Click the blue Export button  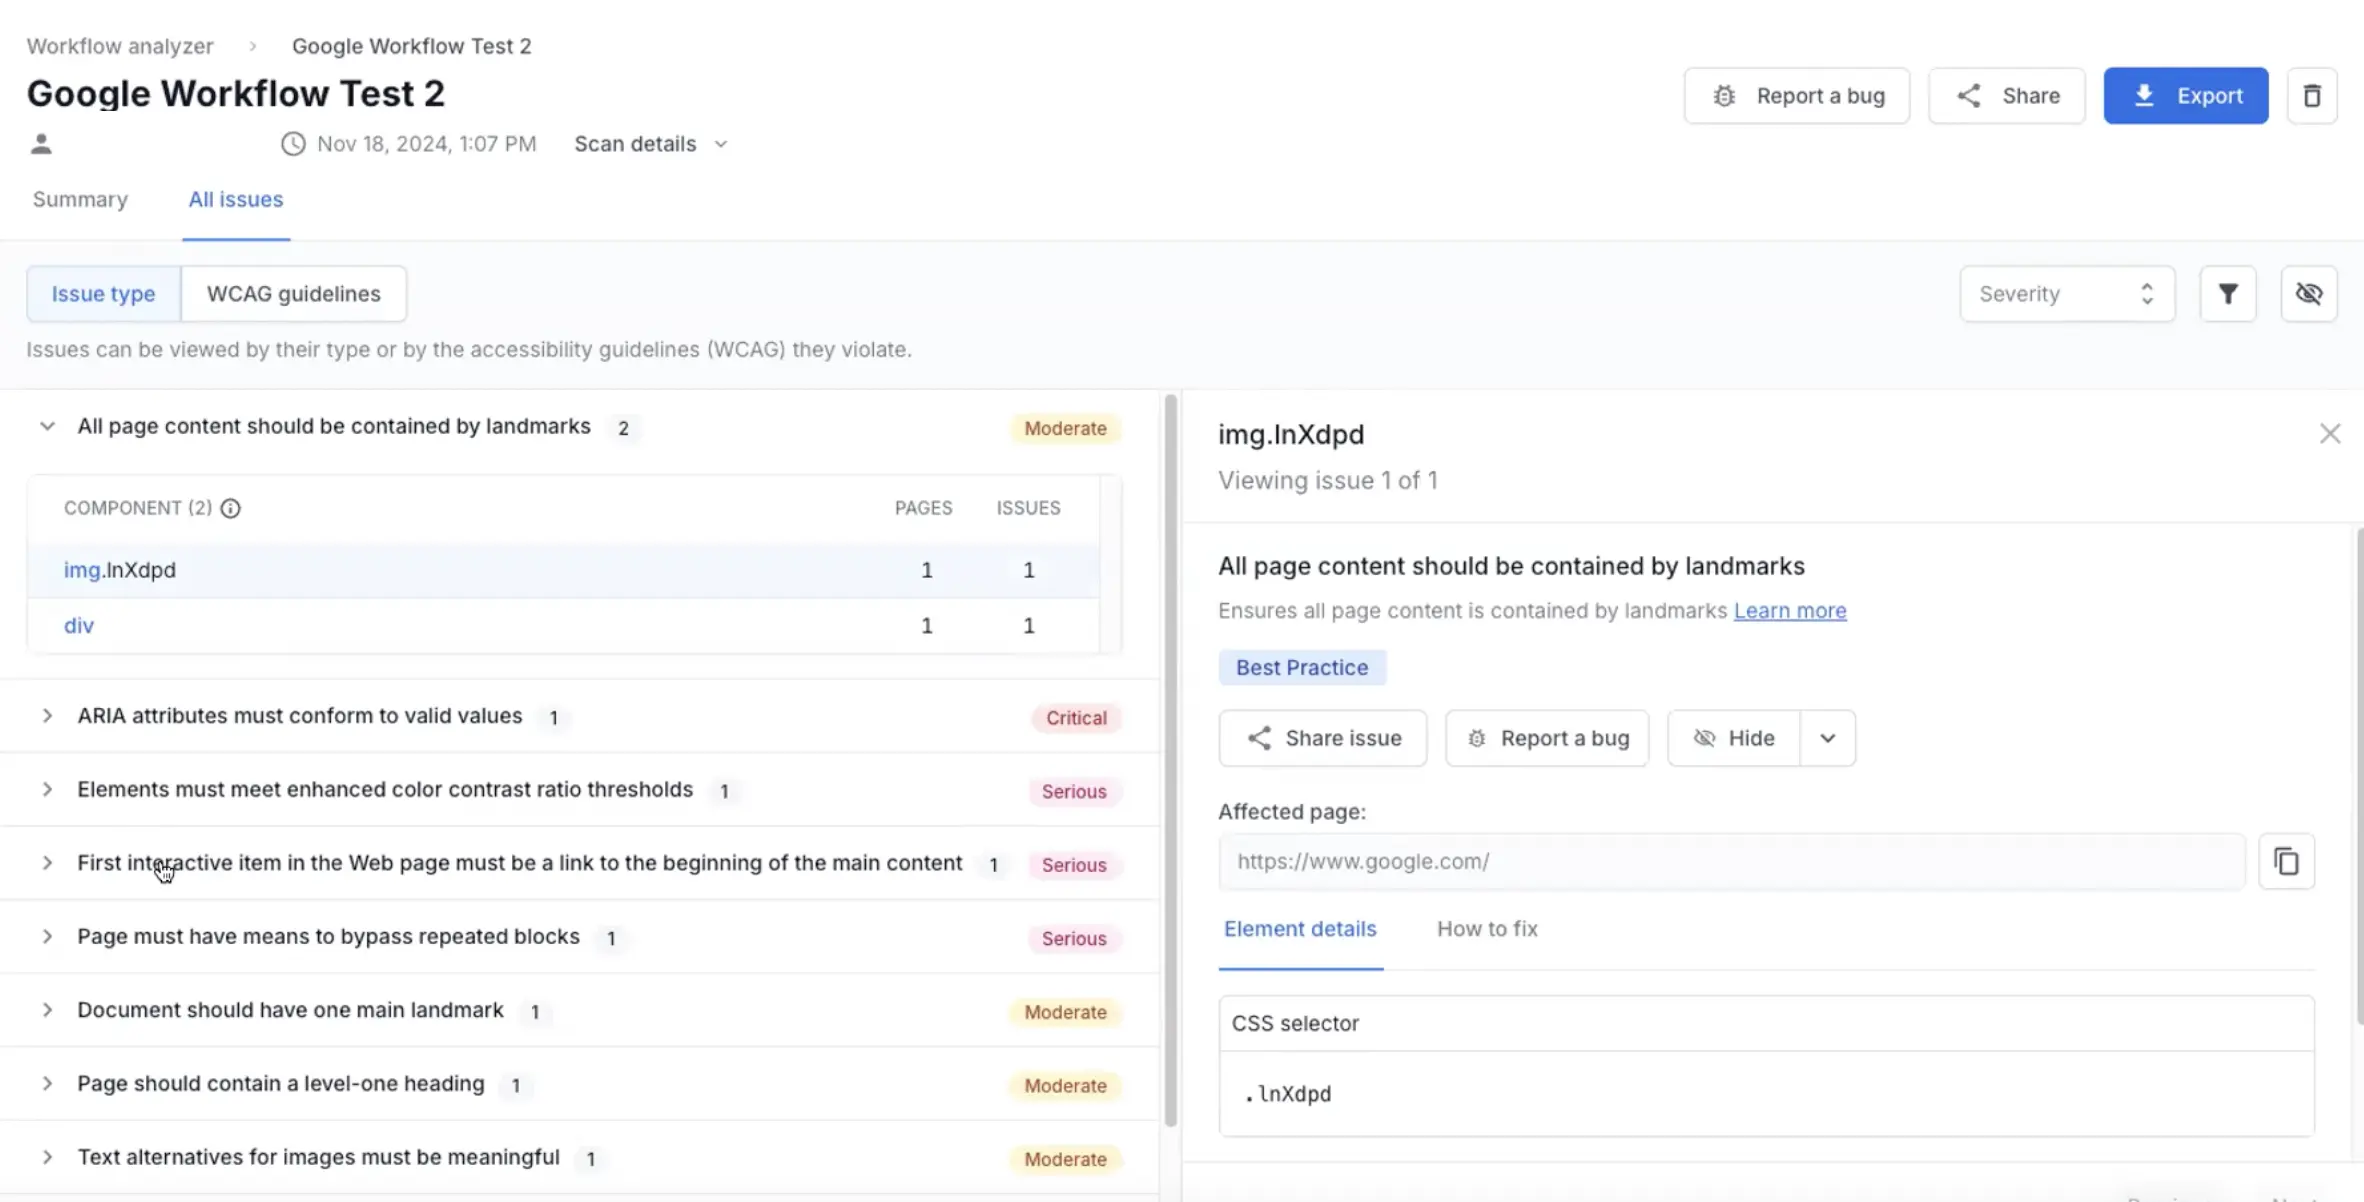2185,96
